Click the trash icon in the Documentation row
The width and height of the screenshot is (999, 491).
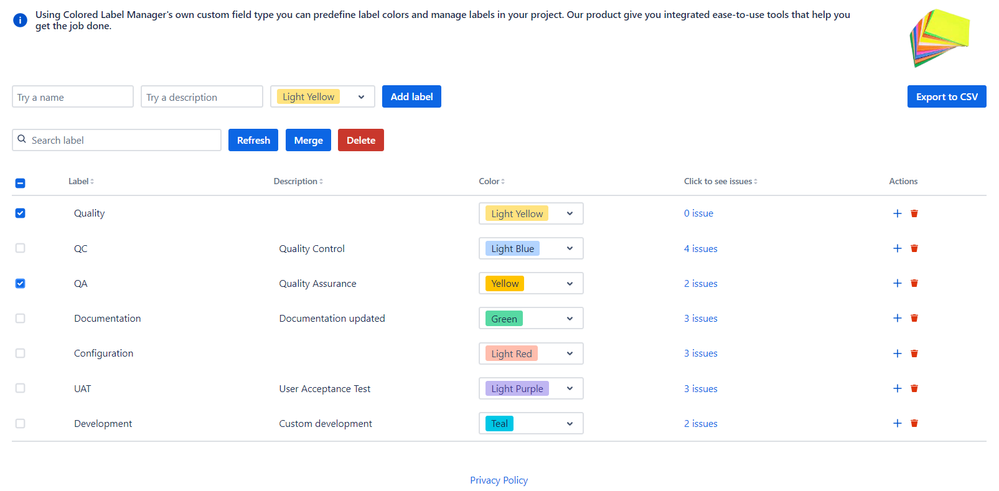tap(914, 318)
